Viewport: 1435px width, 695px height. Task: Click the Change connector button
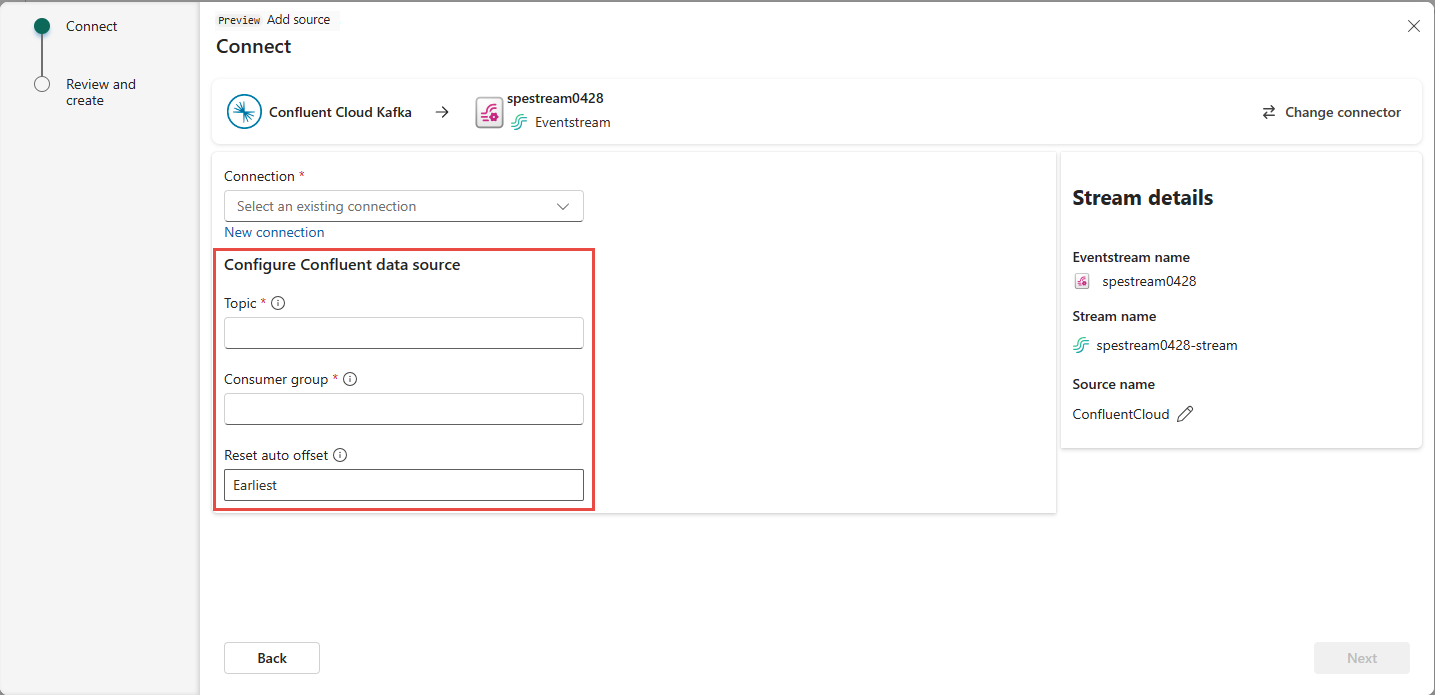1341,112
